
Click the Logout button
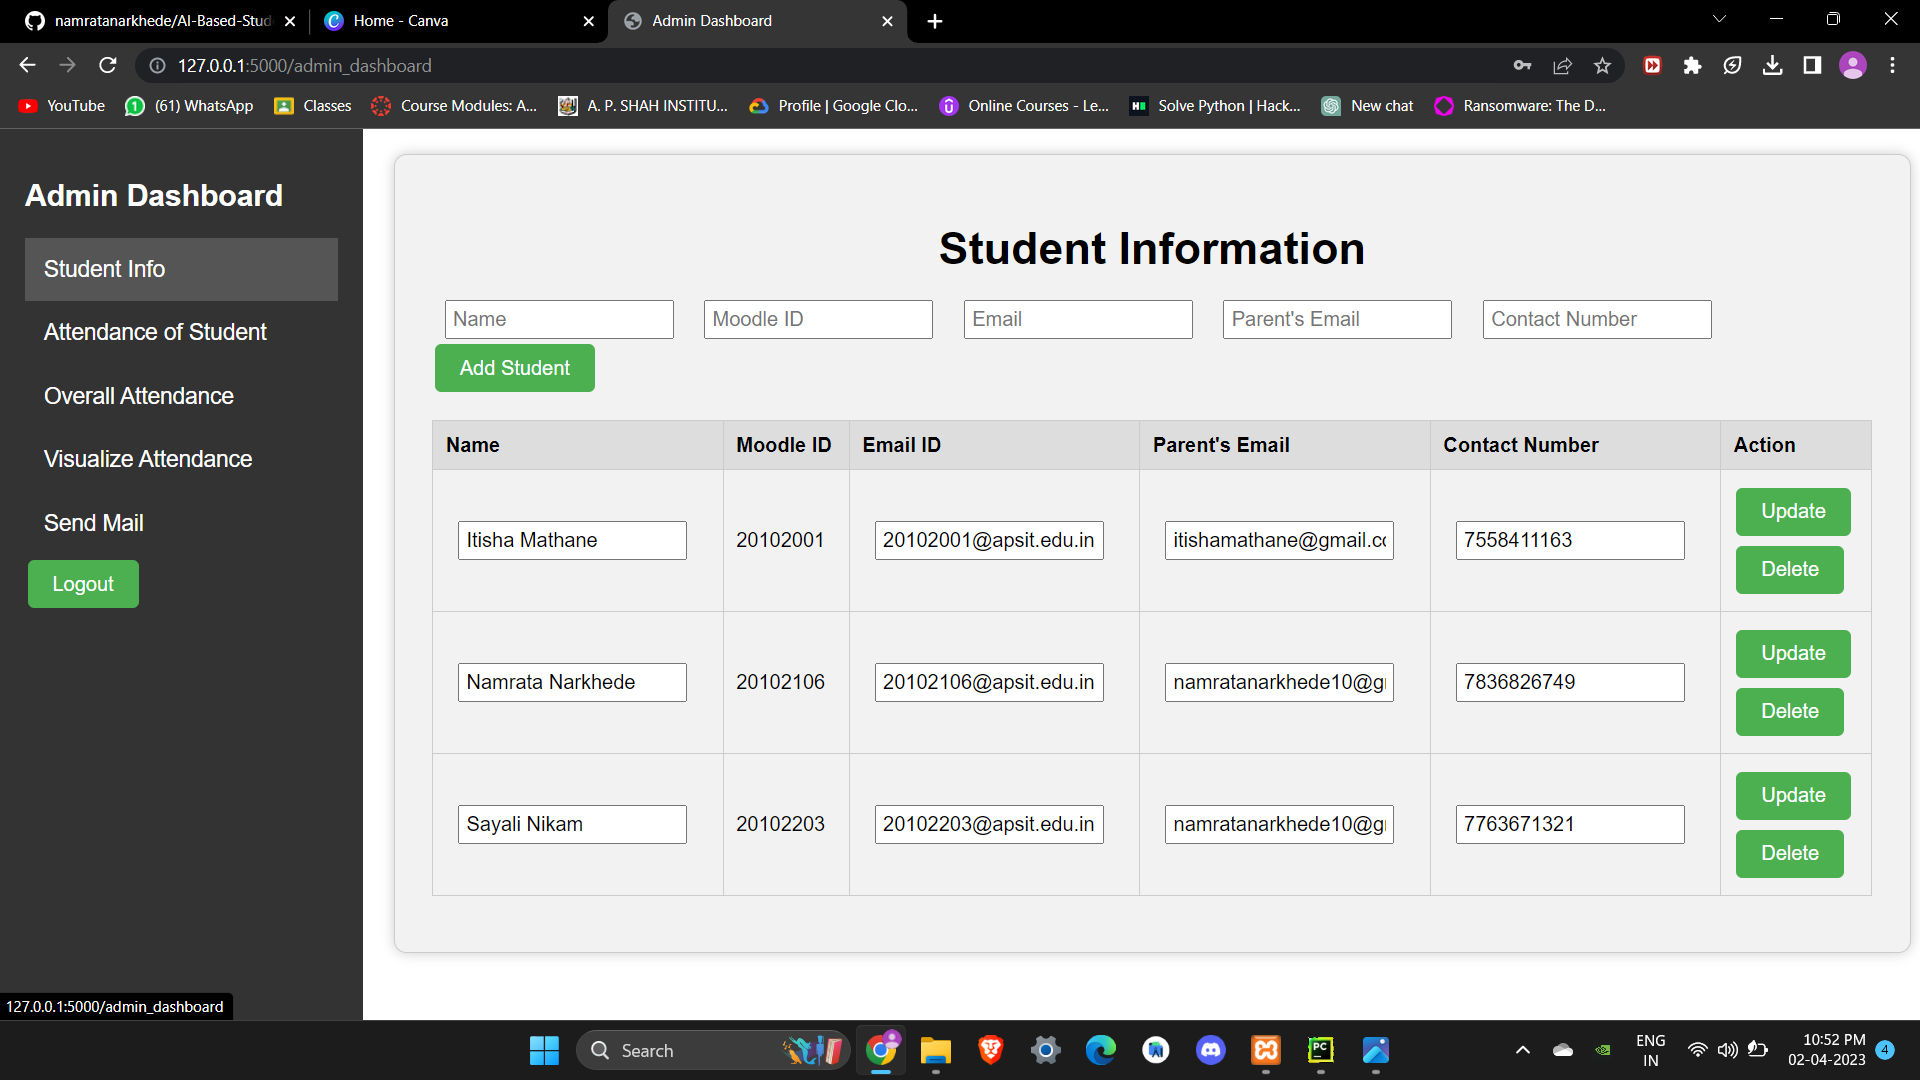[x=83, y=584]
